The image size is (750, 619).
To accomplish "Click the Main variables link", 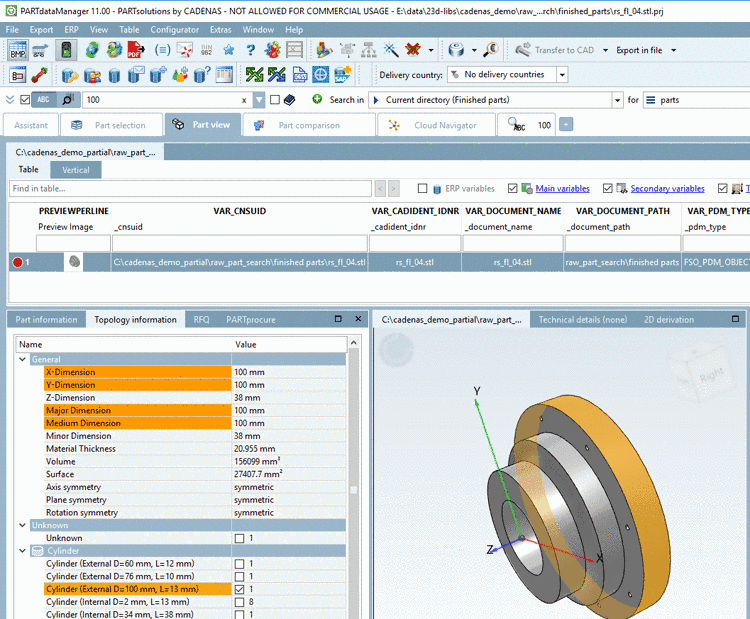I will (562, 188).
